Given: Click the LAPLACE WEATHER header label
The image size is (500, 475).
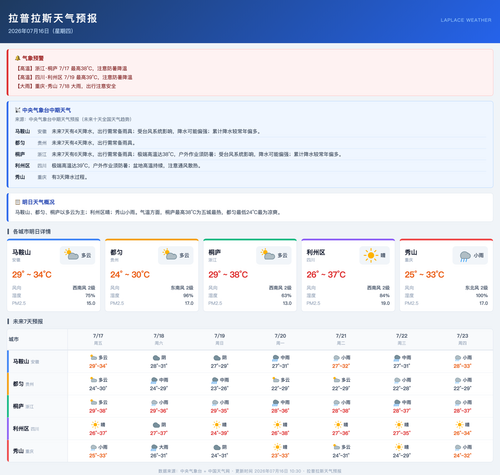Looking at the screenshot, I should tap(466, 20).
